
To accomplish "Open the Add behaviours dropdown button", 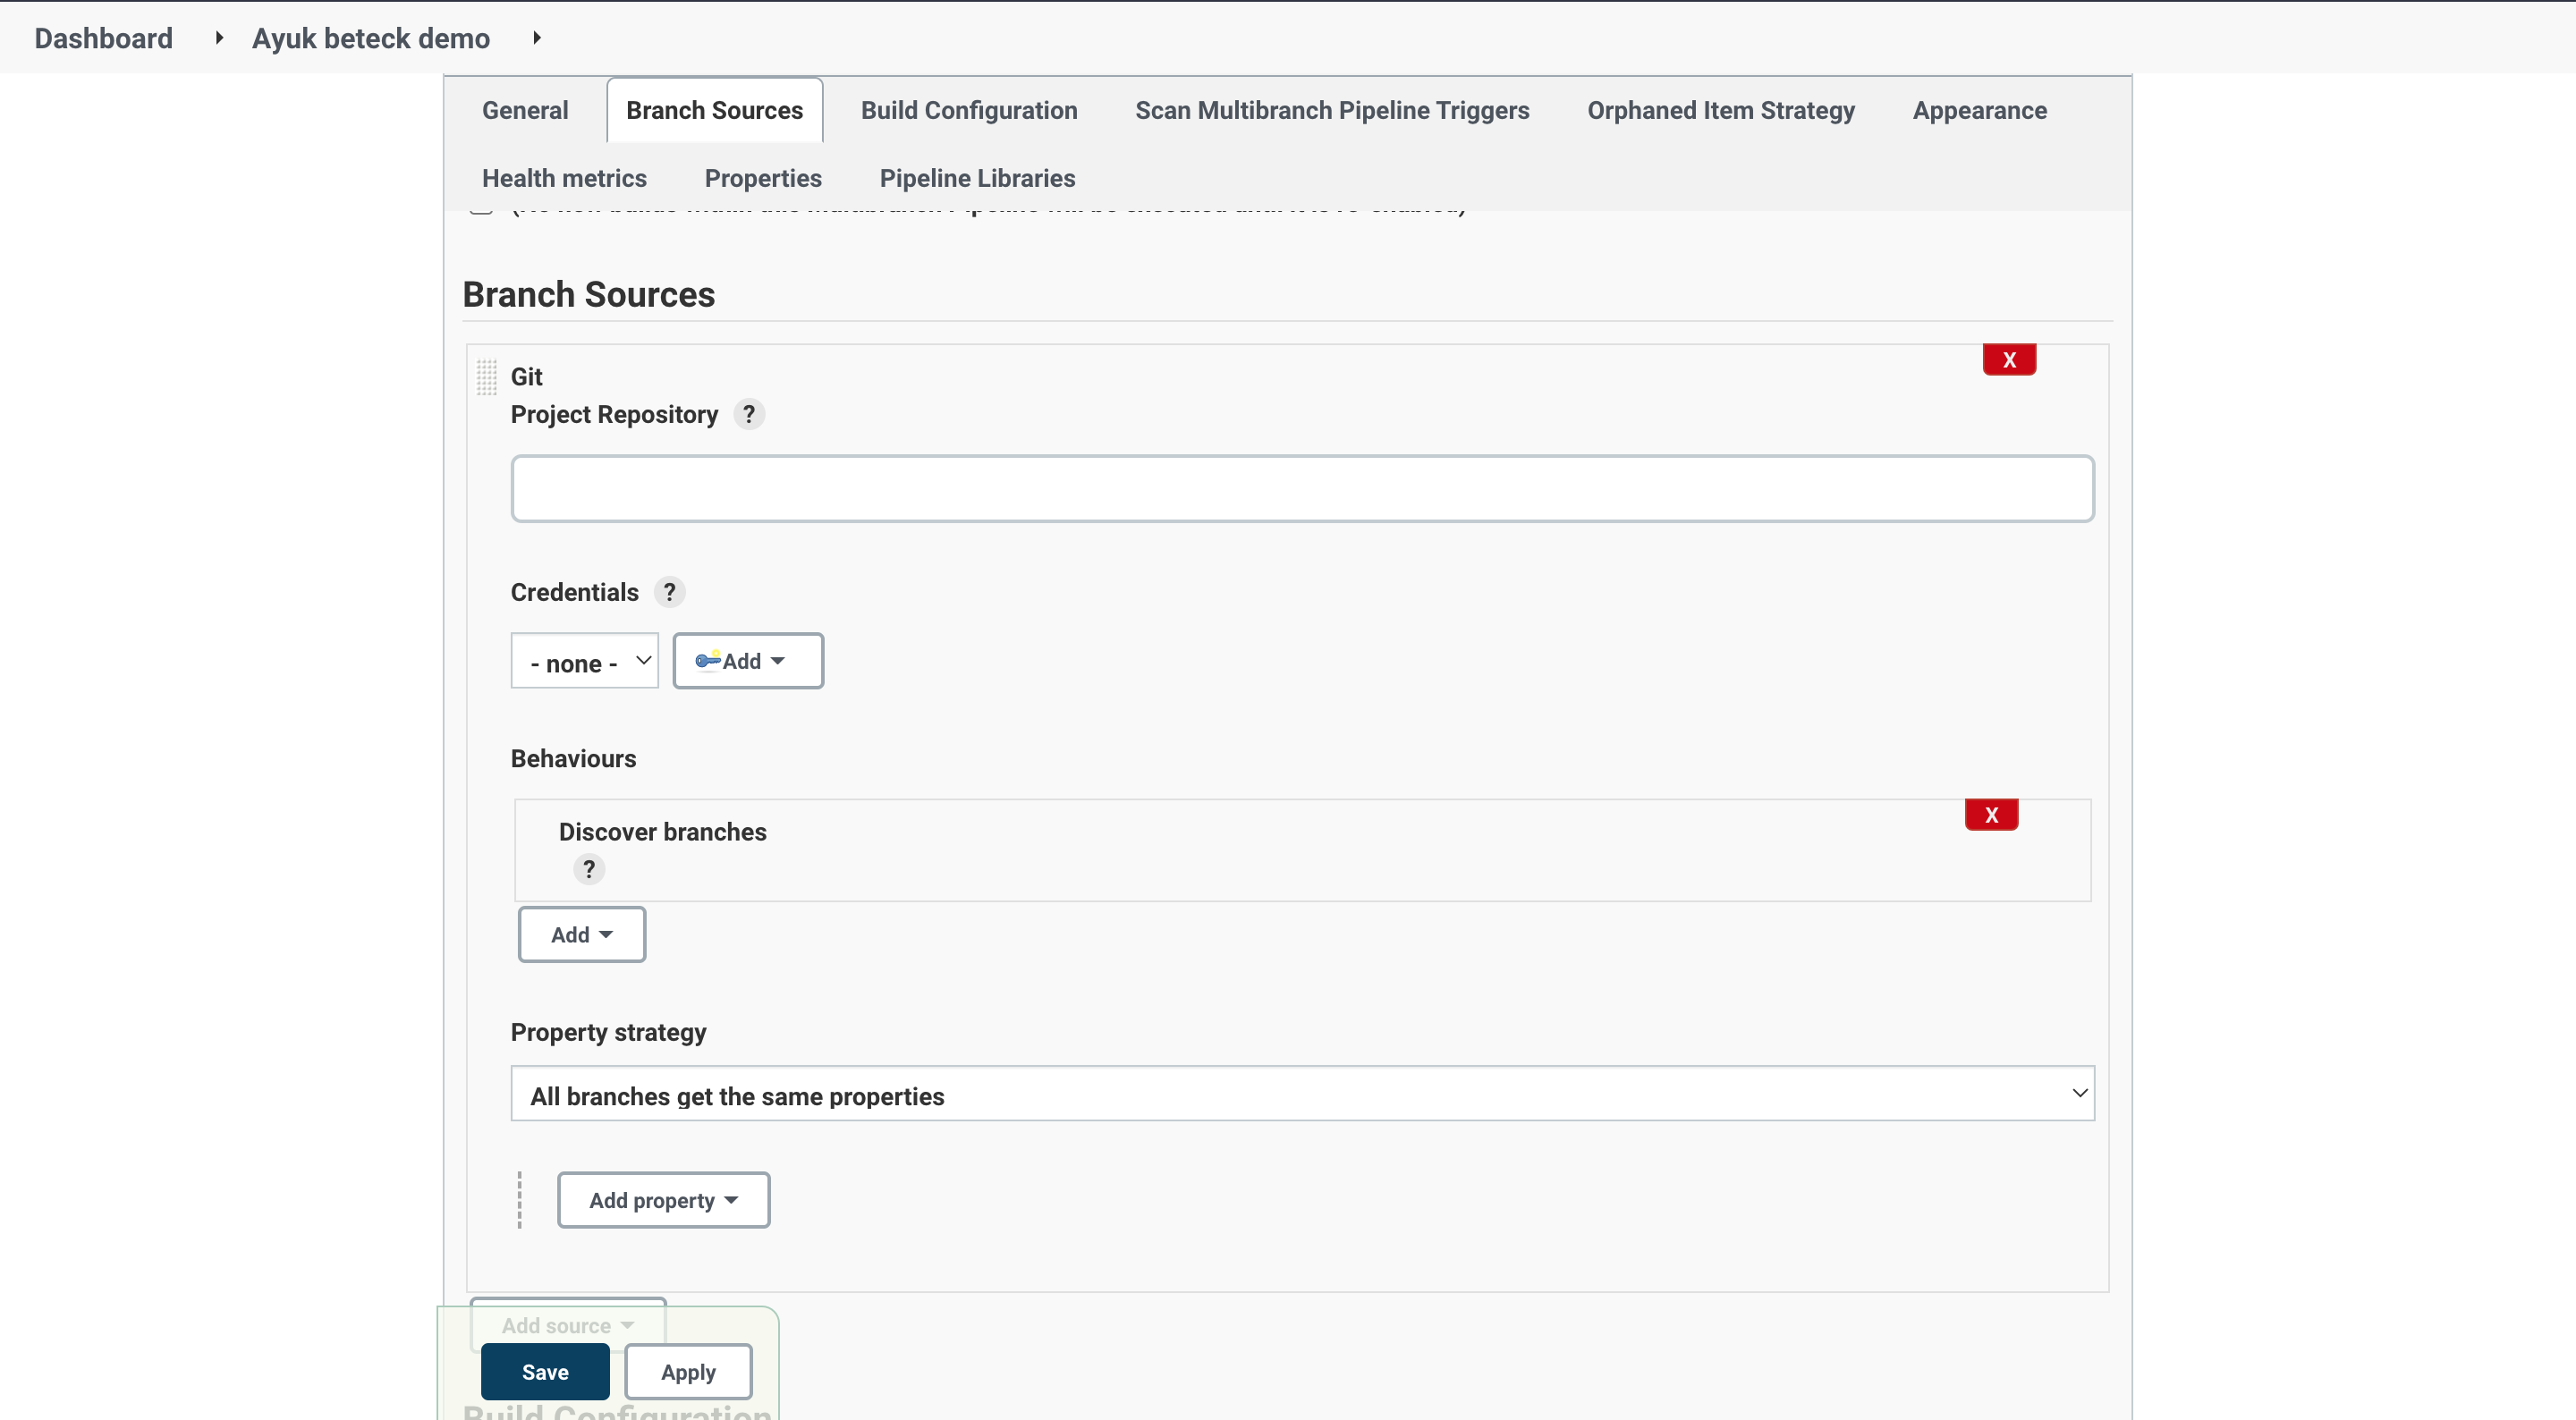I will 581,935.
